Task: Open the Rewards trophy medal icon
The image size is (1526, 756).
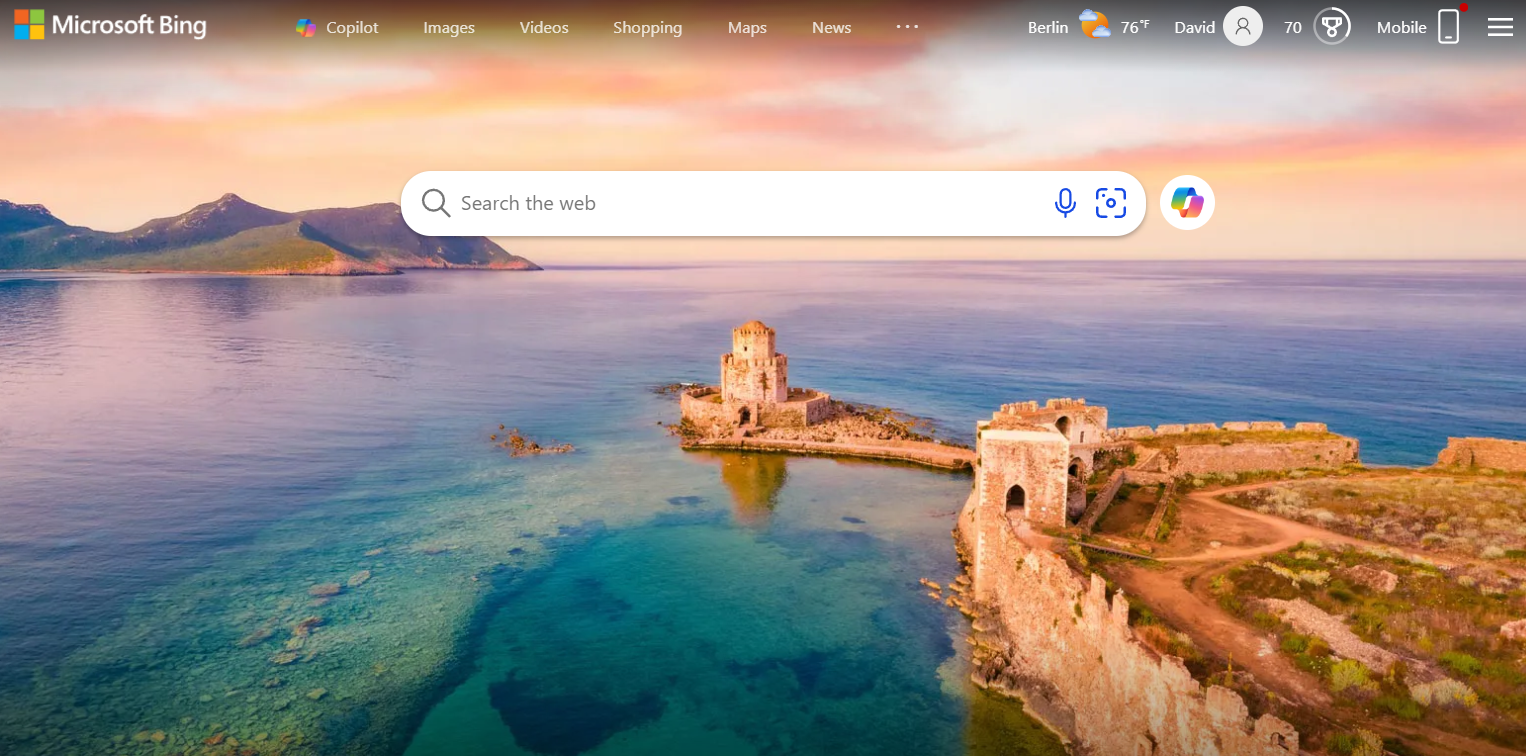Action: click(1331, 27)
